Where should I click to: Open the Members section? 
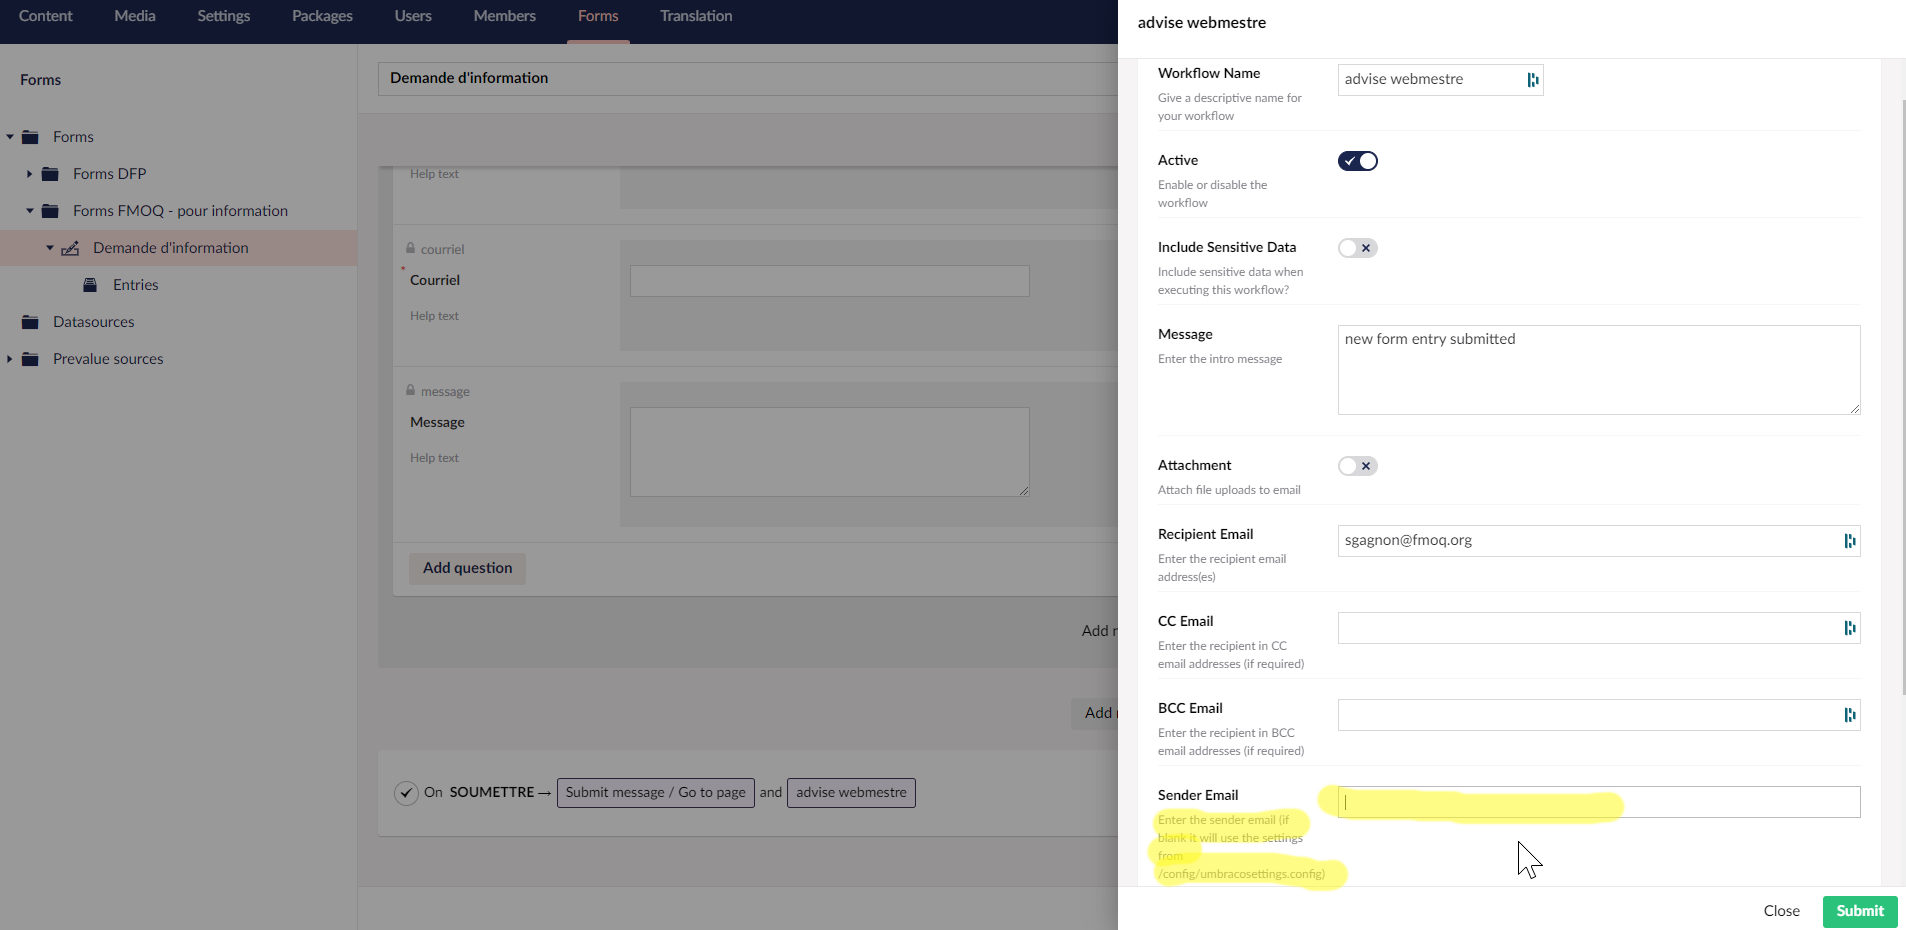(504, 15)
